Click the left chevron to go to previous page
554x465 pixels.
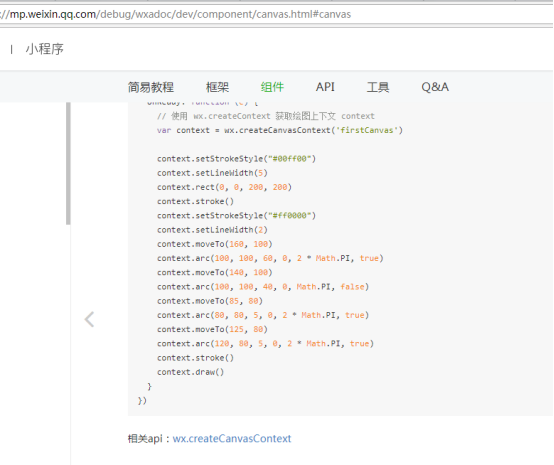(89, 319)
